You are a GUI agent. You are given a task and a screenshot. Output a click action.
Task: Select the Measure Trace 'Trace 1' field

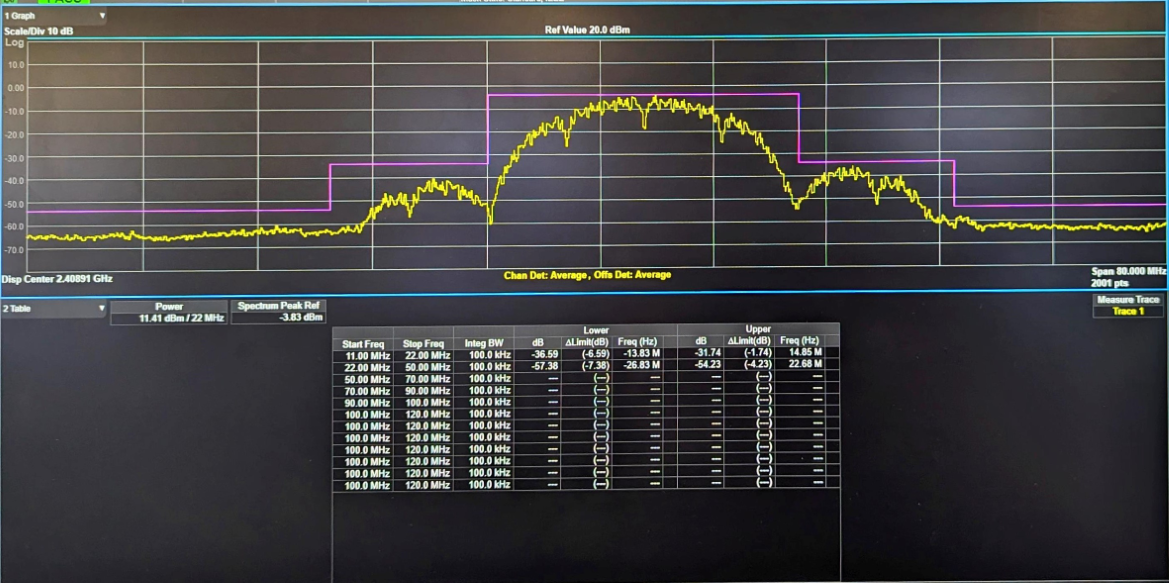pos(1128,311)
